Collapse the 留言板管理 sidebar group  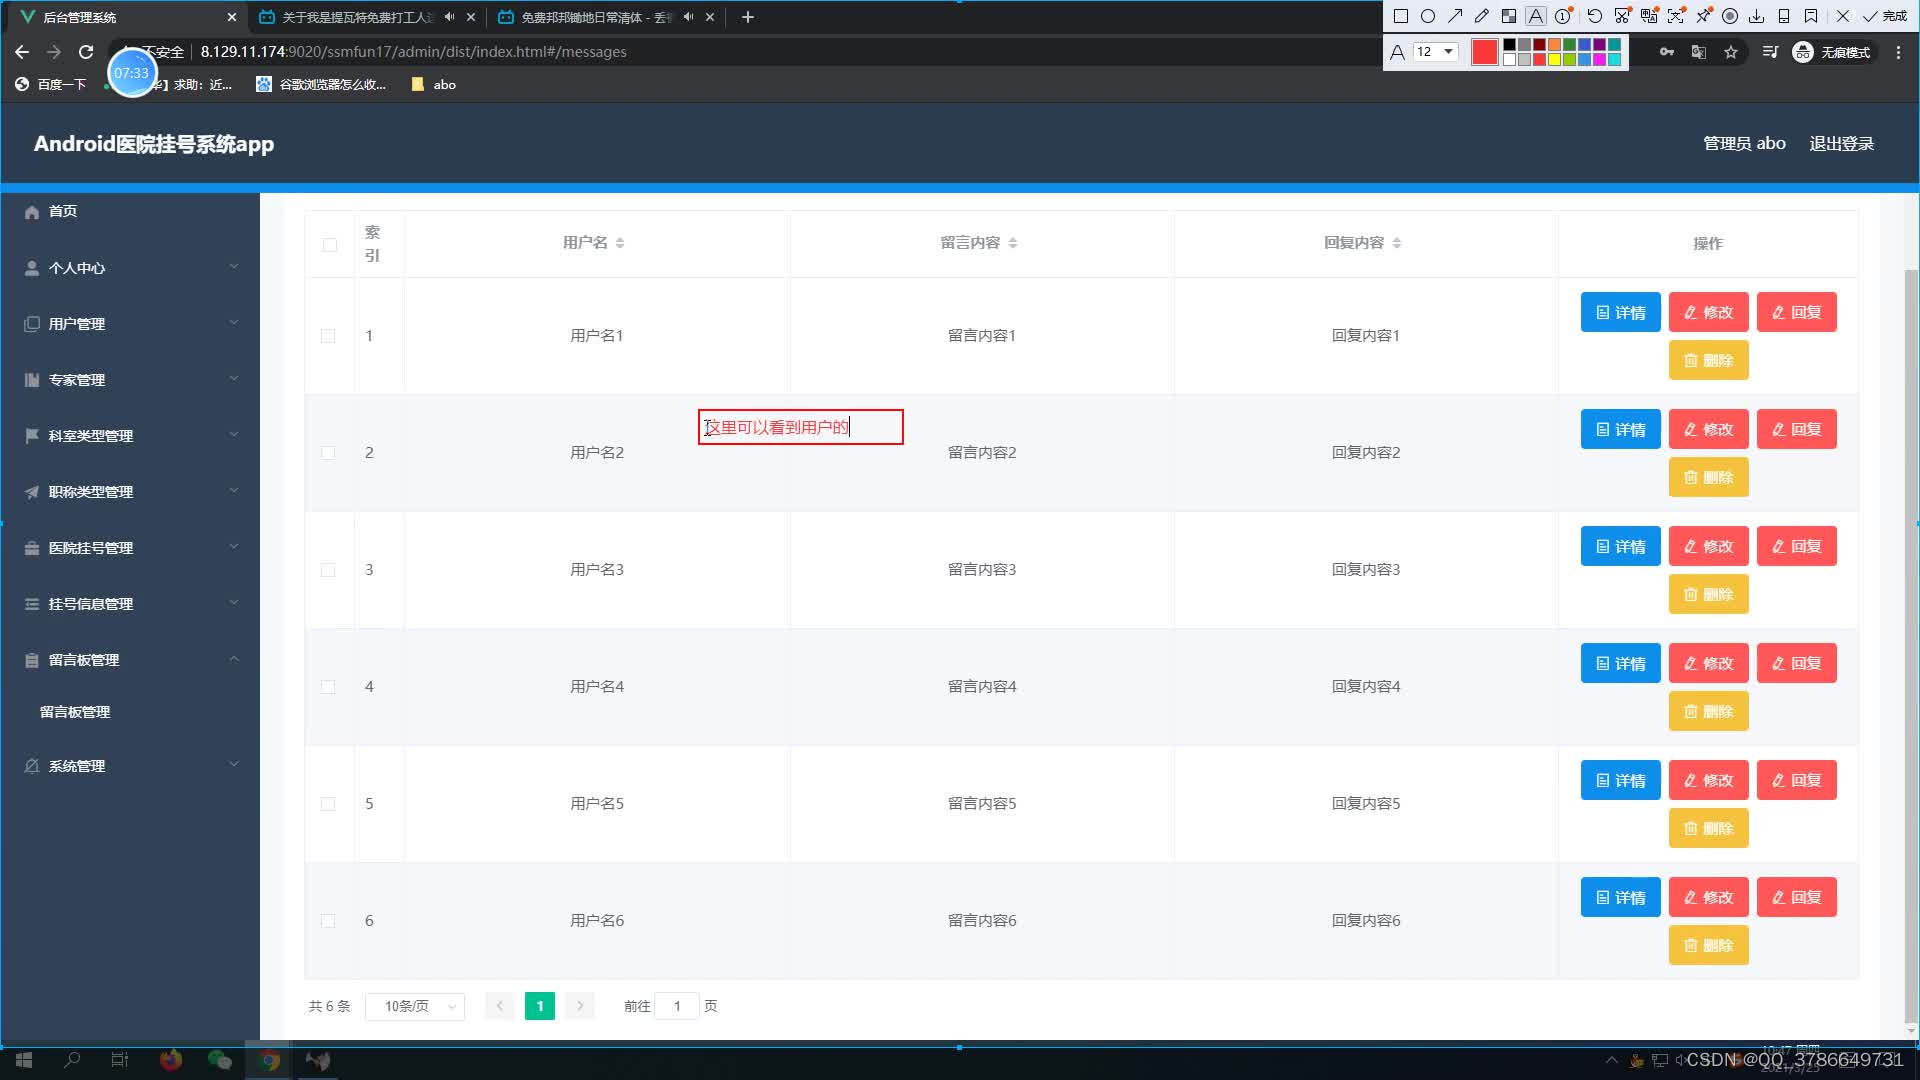pyautogui.click(x=130, y=660)
